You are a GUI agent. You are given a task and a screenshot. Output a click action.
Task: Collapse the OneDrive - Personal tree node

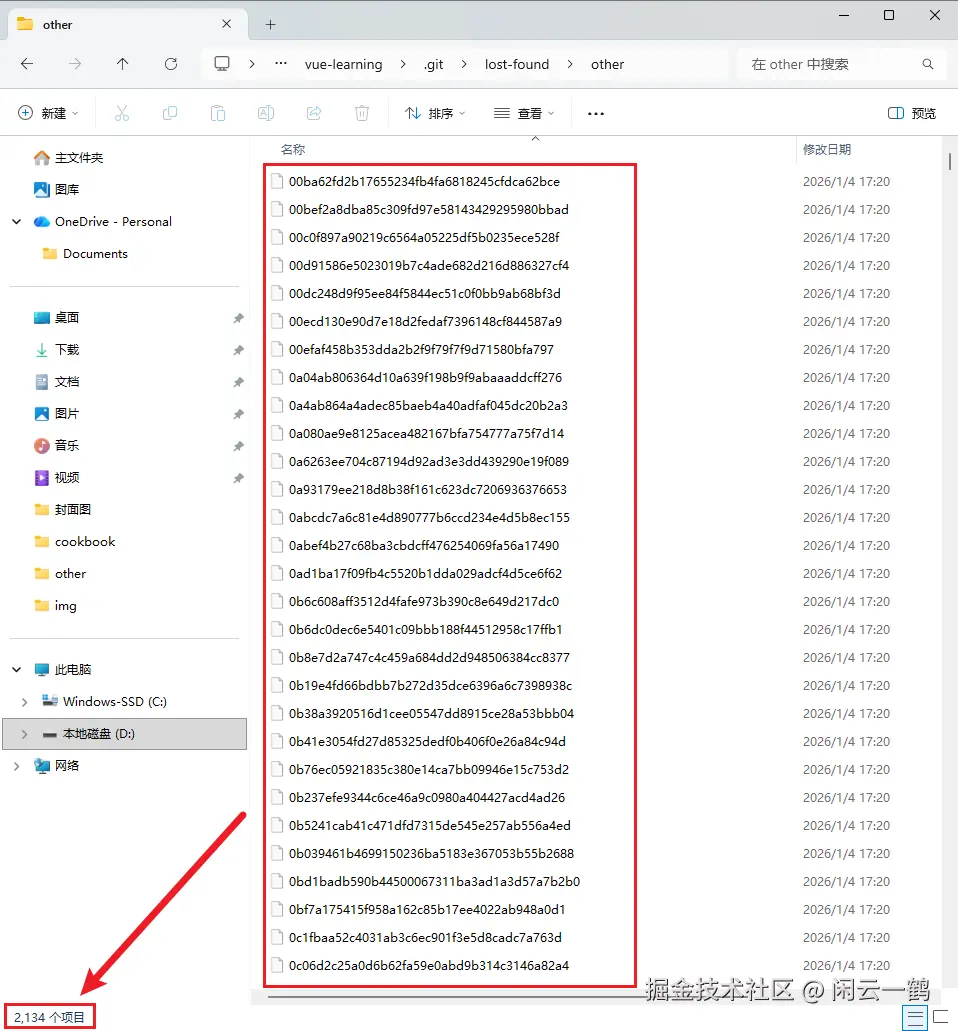(16, 222)
